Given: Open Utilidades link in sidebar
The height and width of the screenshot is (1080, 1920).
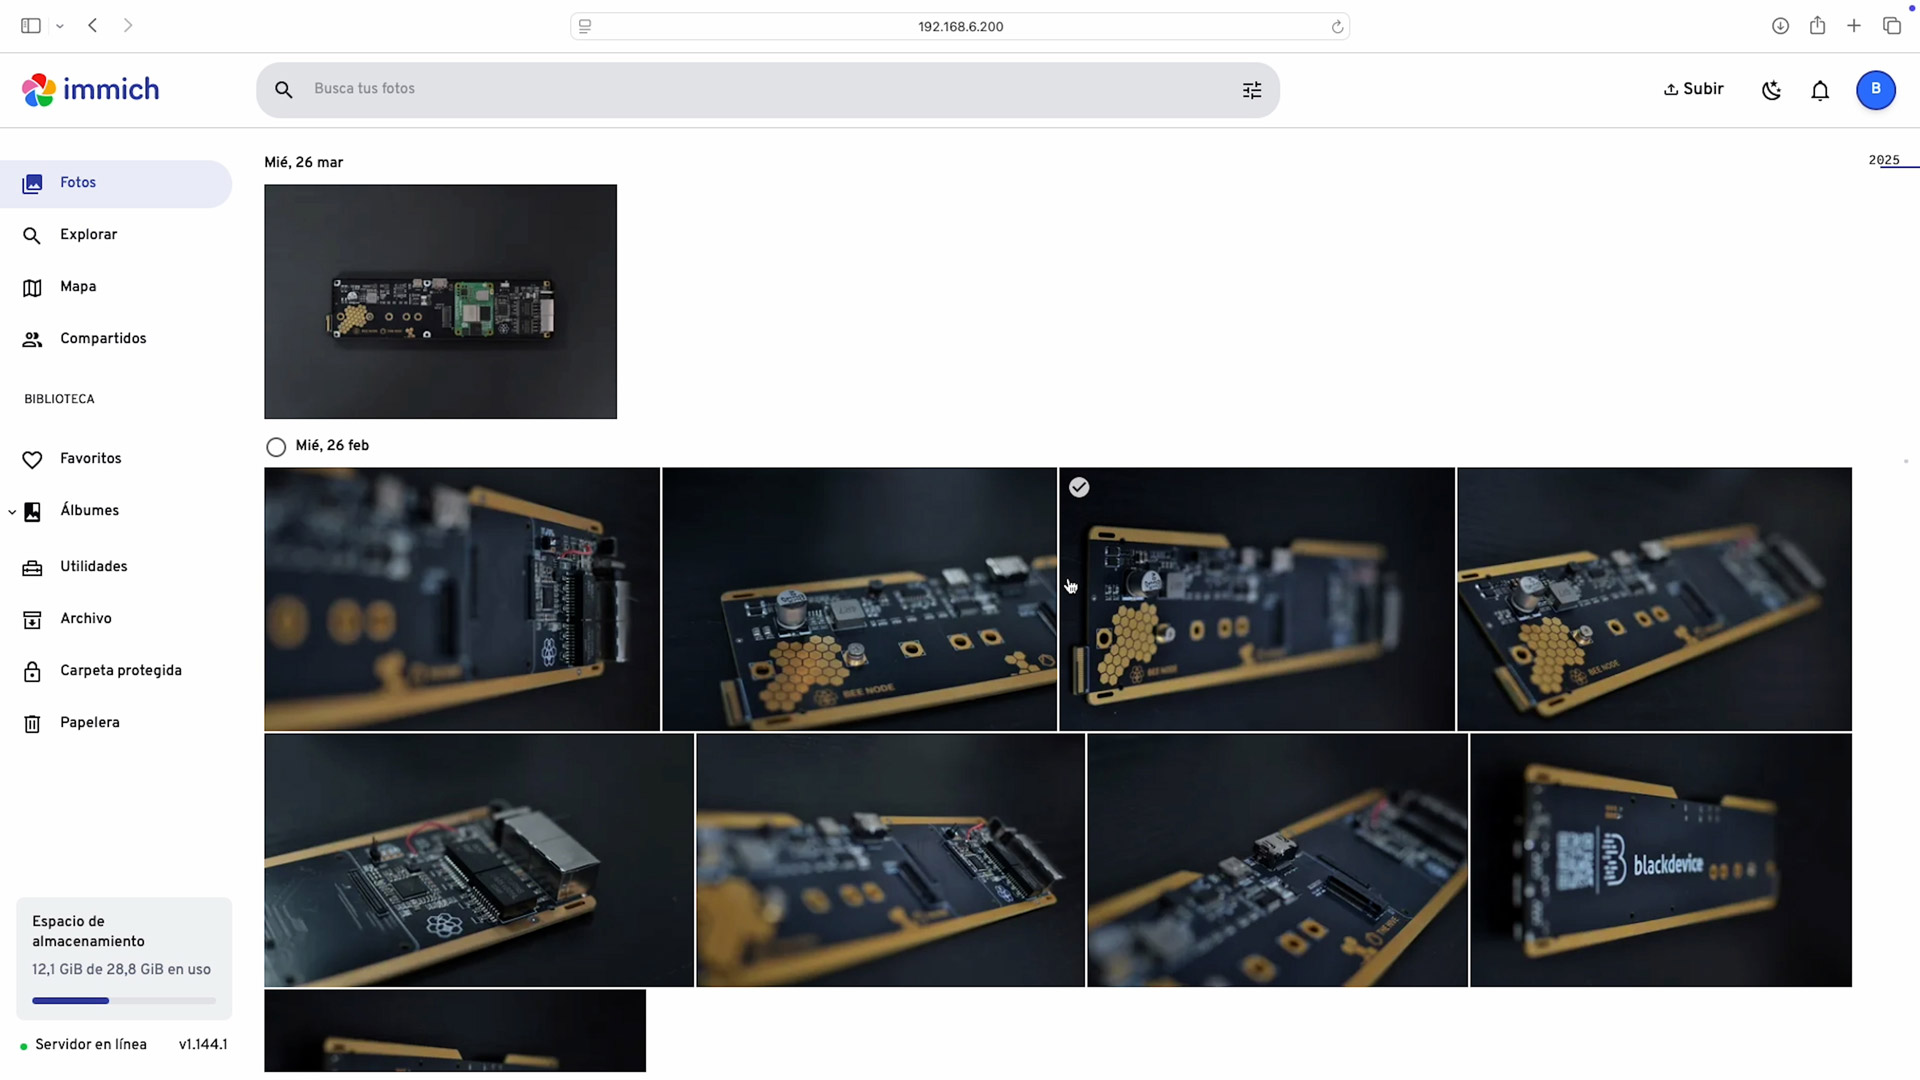Looking at the screenshot, I should click(93, 567).
